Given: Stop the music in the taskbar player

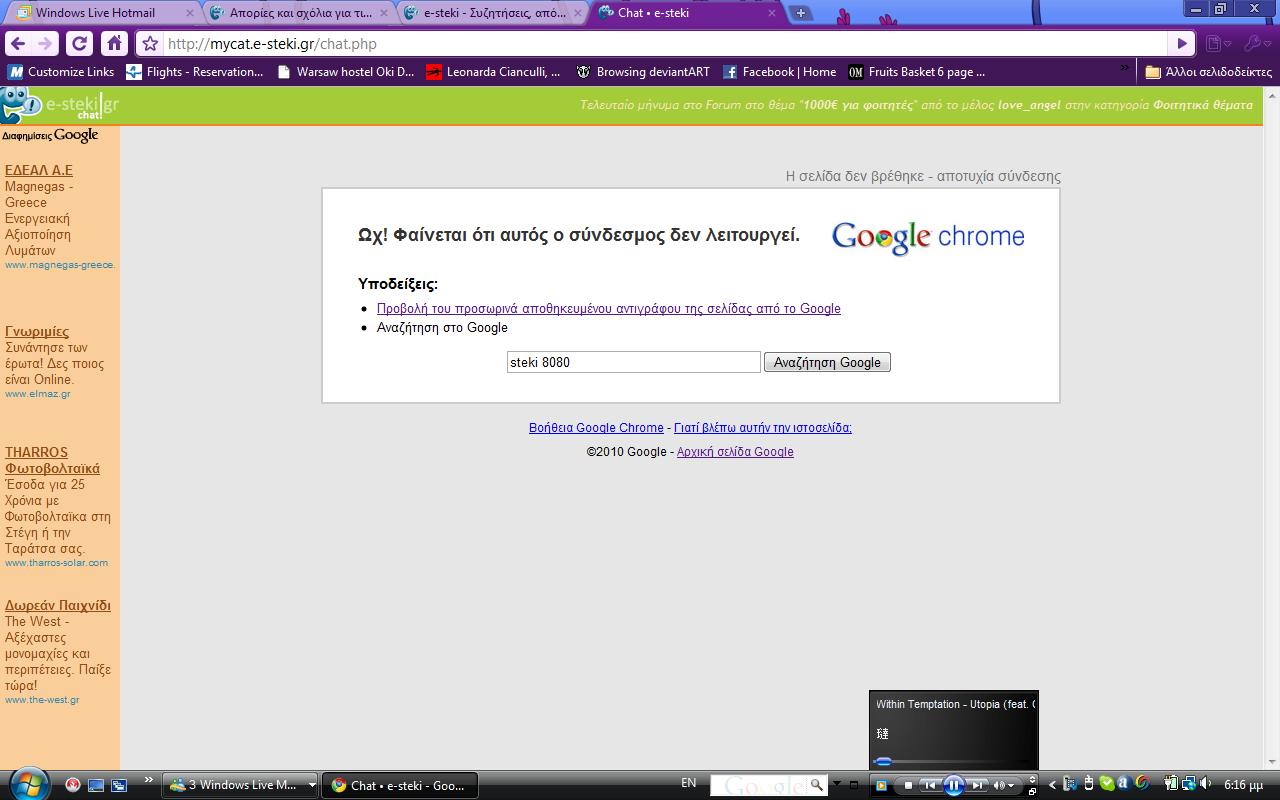Looking at the screenshot, I should click(x=908, y=785).
